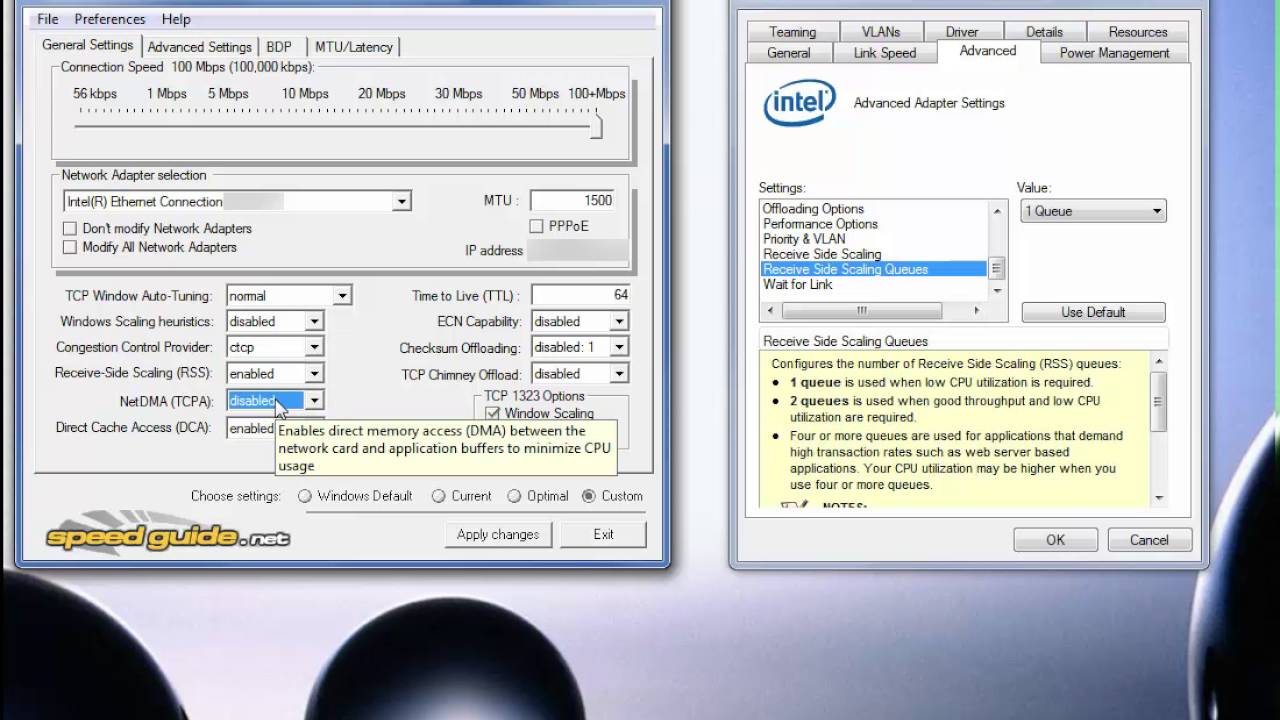This screenshot has height=720, width=1280.
Task: Open the Details tab
Action: click(x=1044, y=32)
